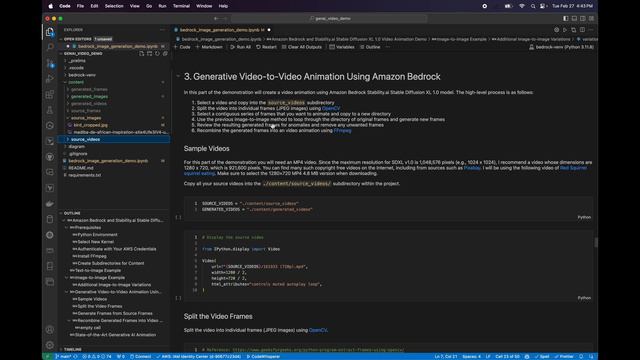Collapse Prerequisites in the outline
Viewport: 640px width, 360px height.
tap(67, 227)
